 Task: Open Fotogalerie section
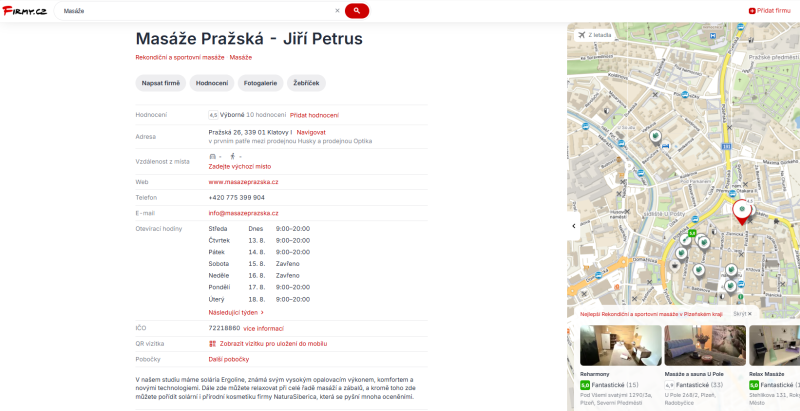tap(260, 83)
